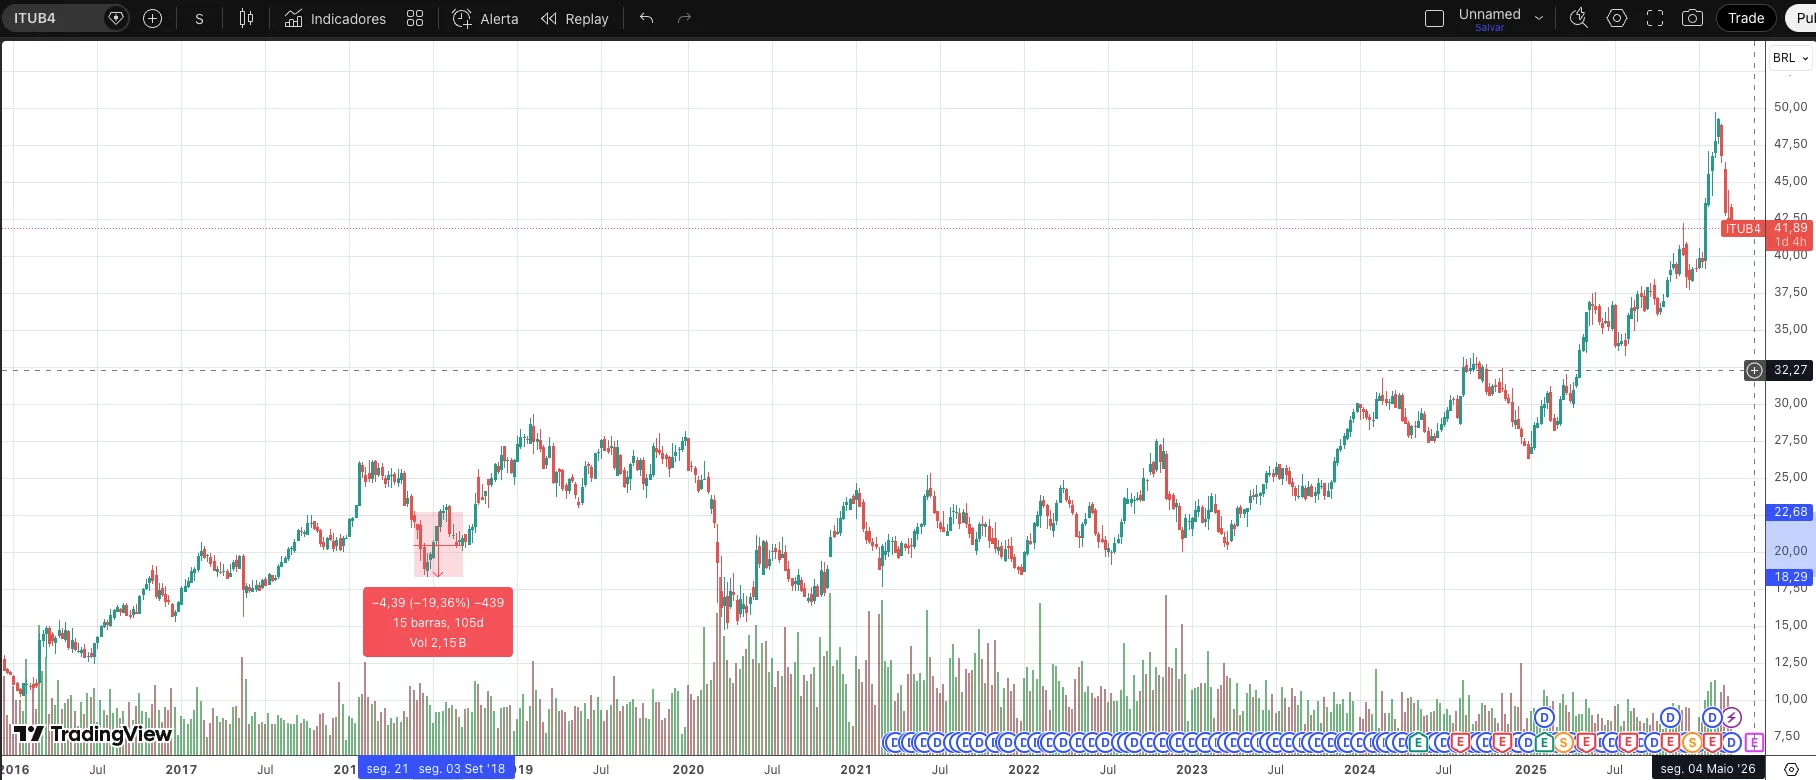Click the 12,50 price axis label

(x=1790, y=662)
